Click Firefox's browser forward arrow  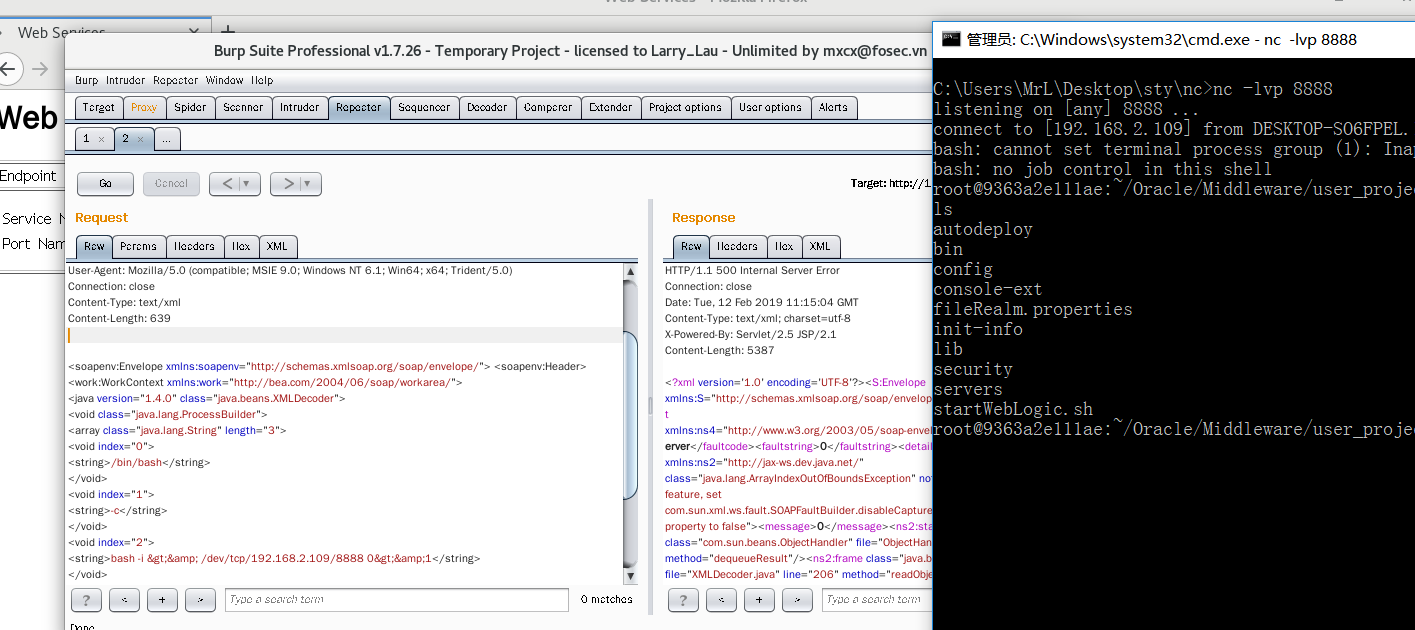coord(40,69)
